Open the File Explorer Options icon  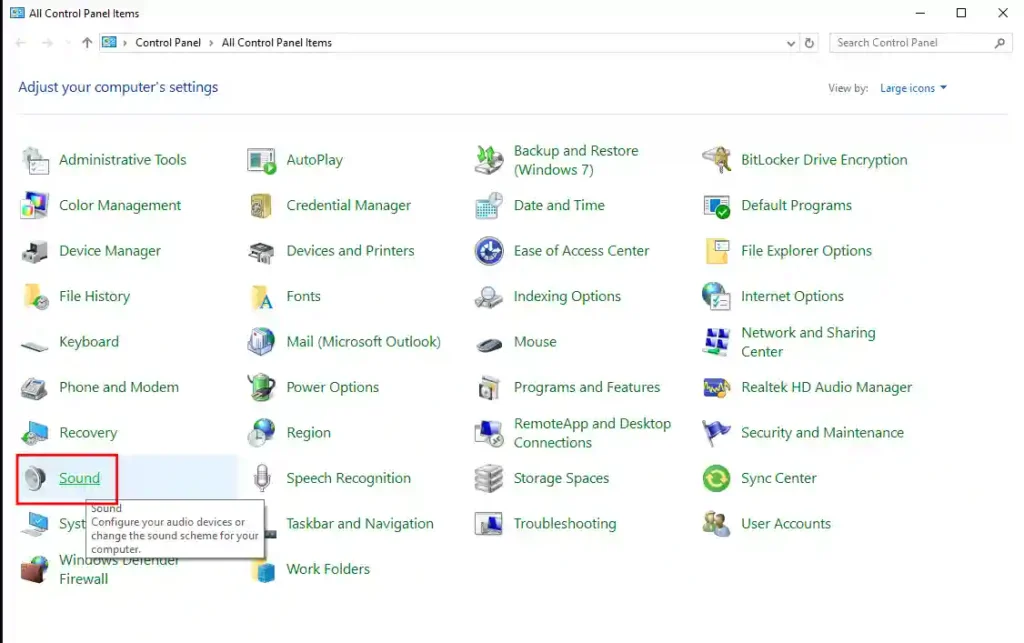717,251
